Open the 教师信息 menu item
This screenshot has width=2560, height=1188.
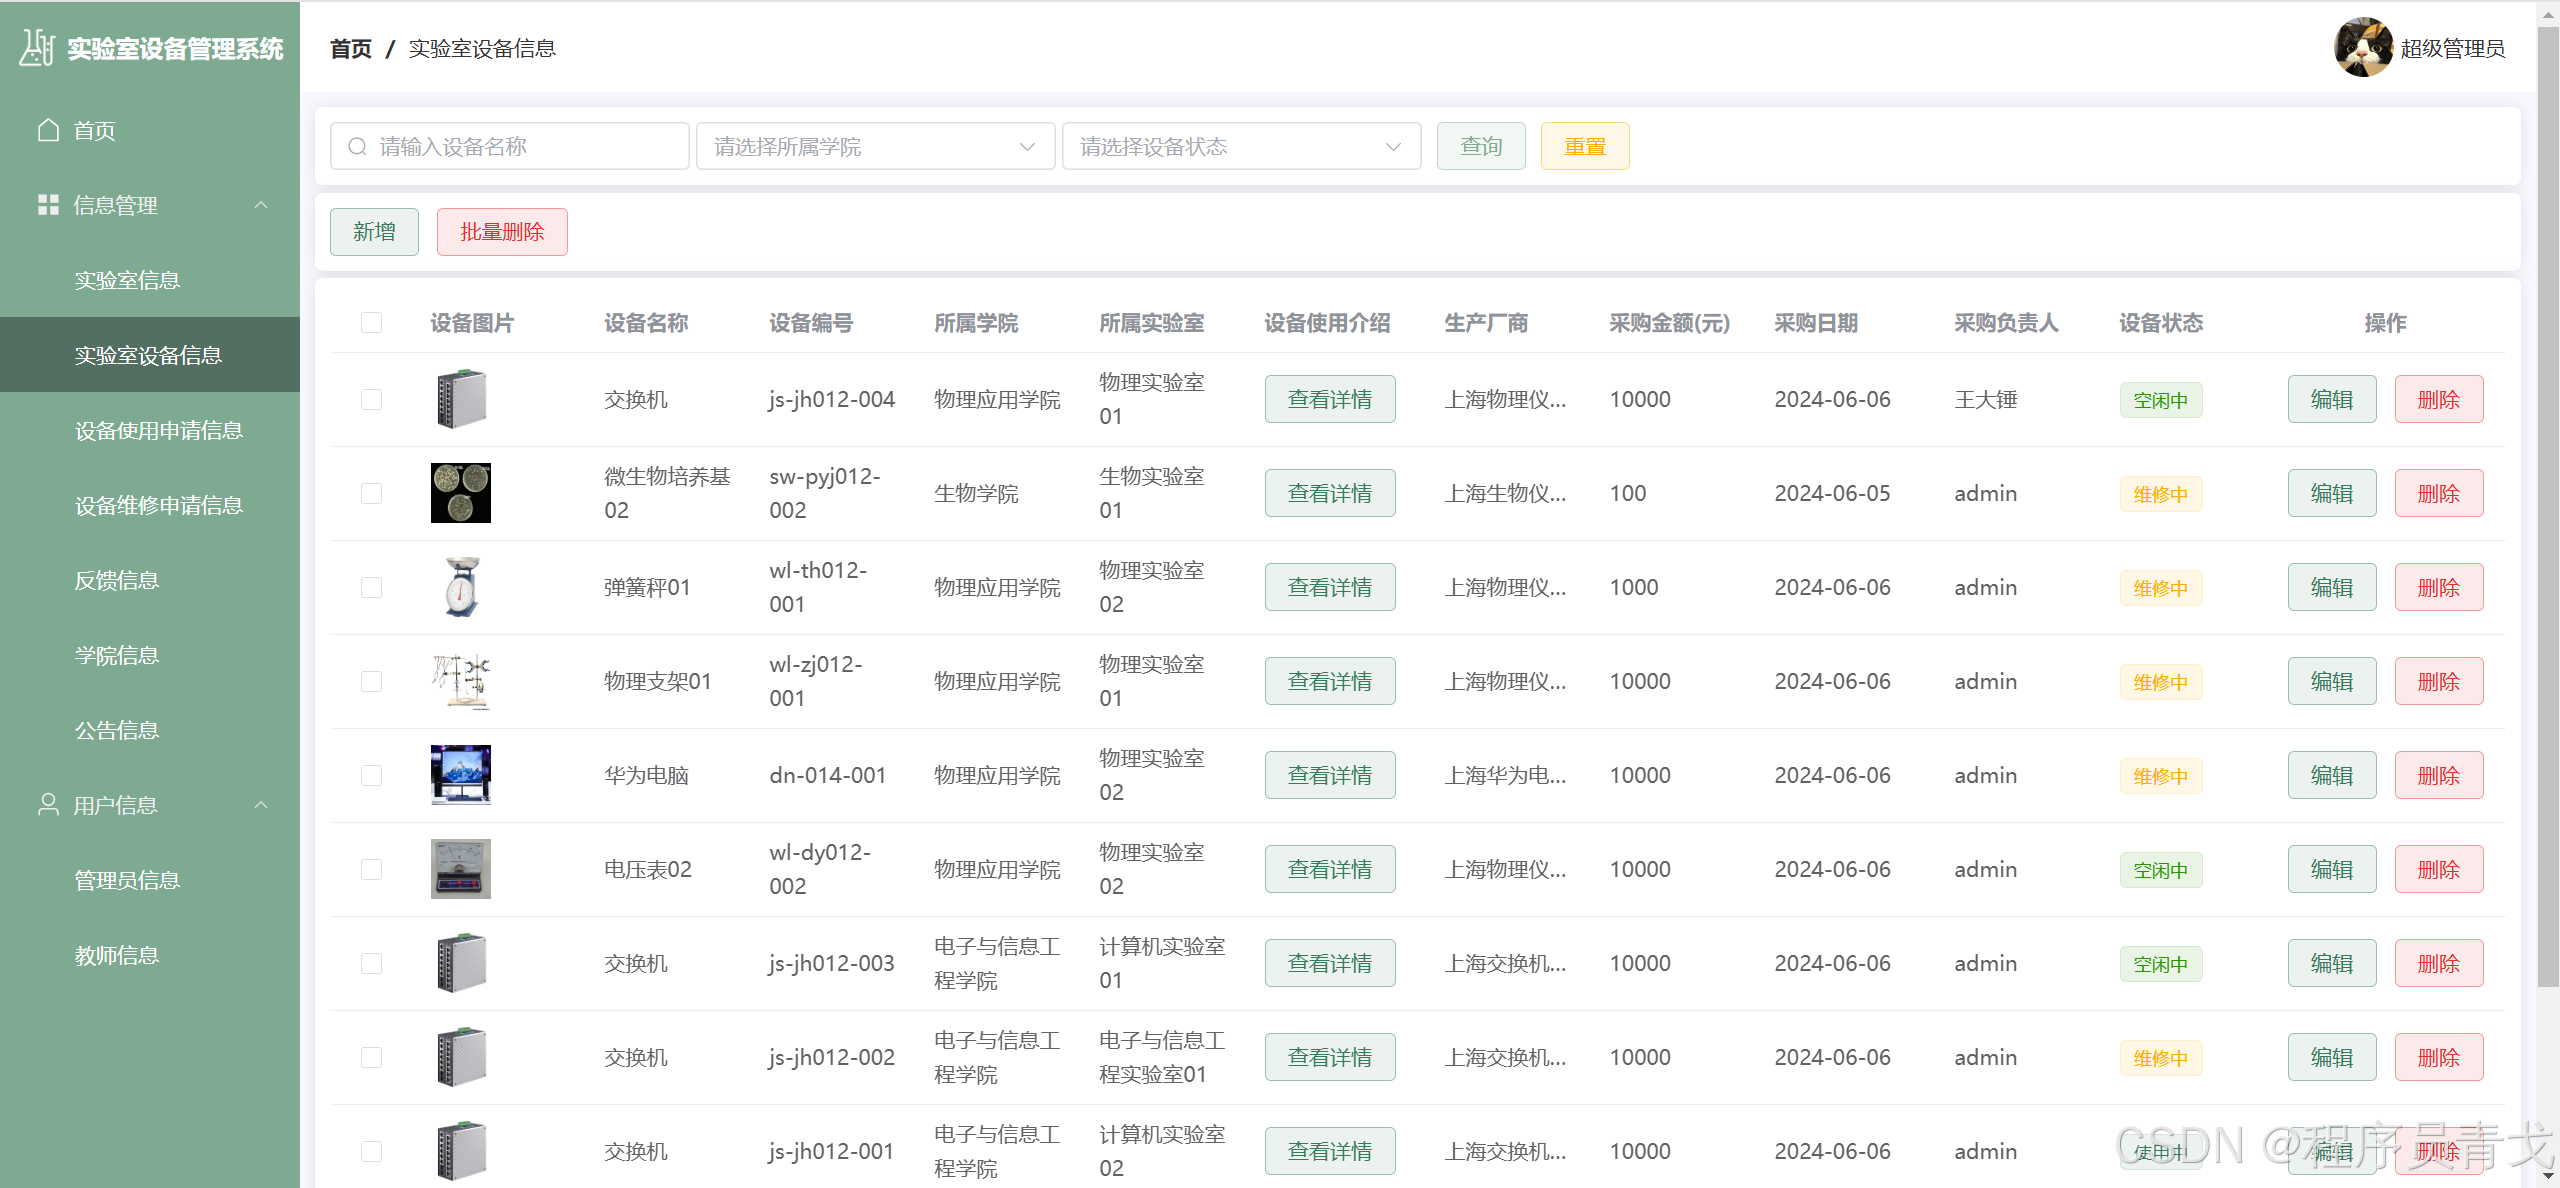tap(117, 955)
